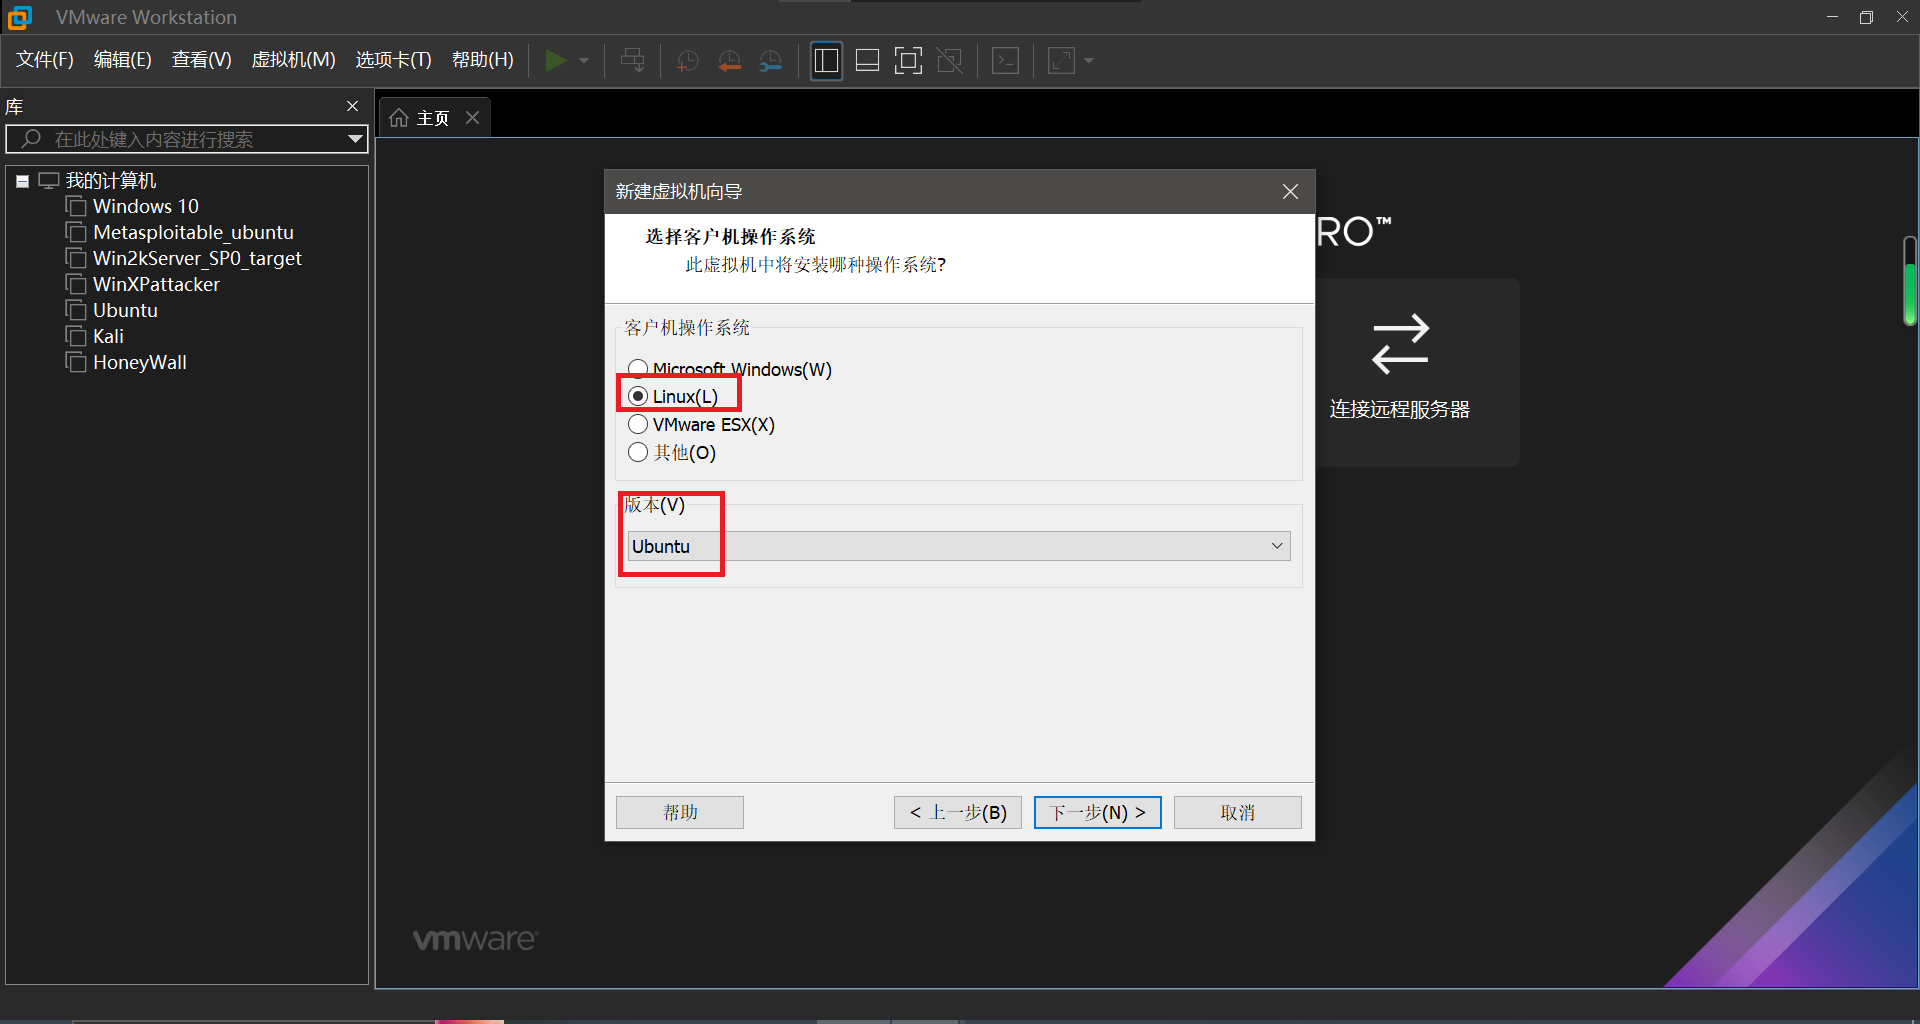The image size is (1920, 1024).
Task: Click the library search box
Action: (186, 139)
